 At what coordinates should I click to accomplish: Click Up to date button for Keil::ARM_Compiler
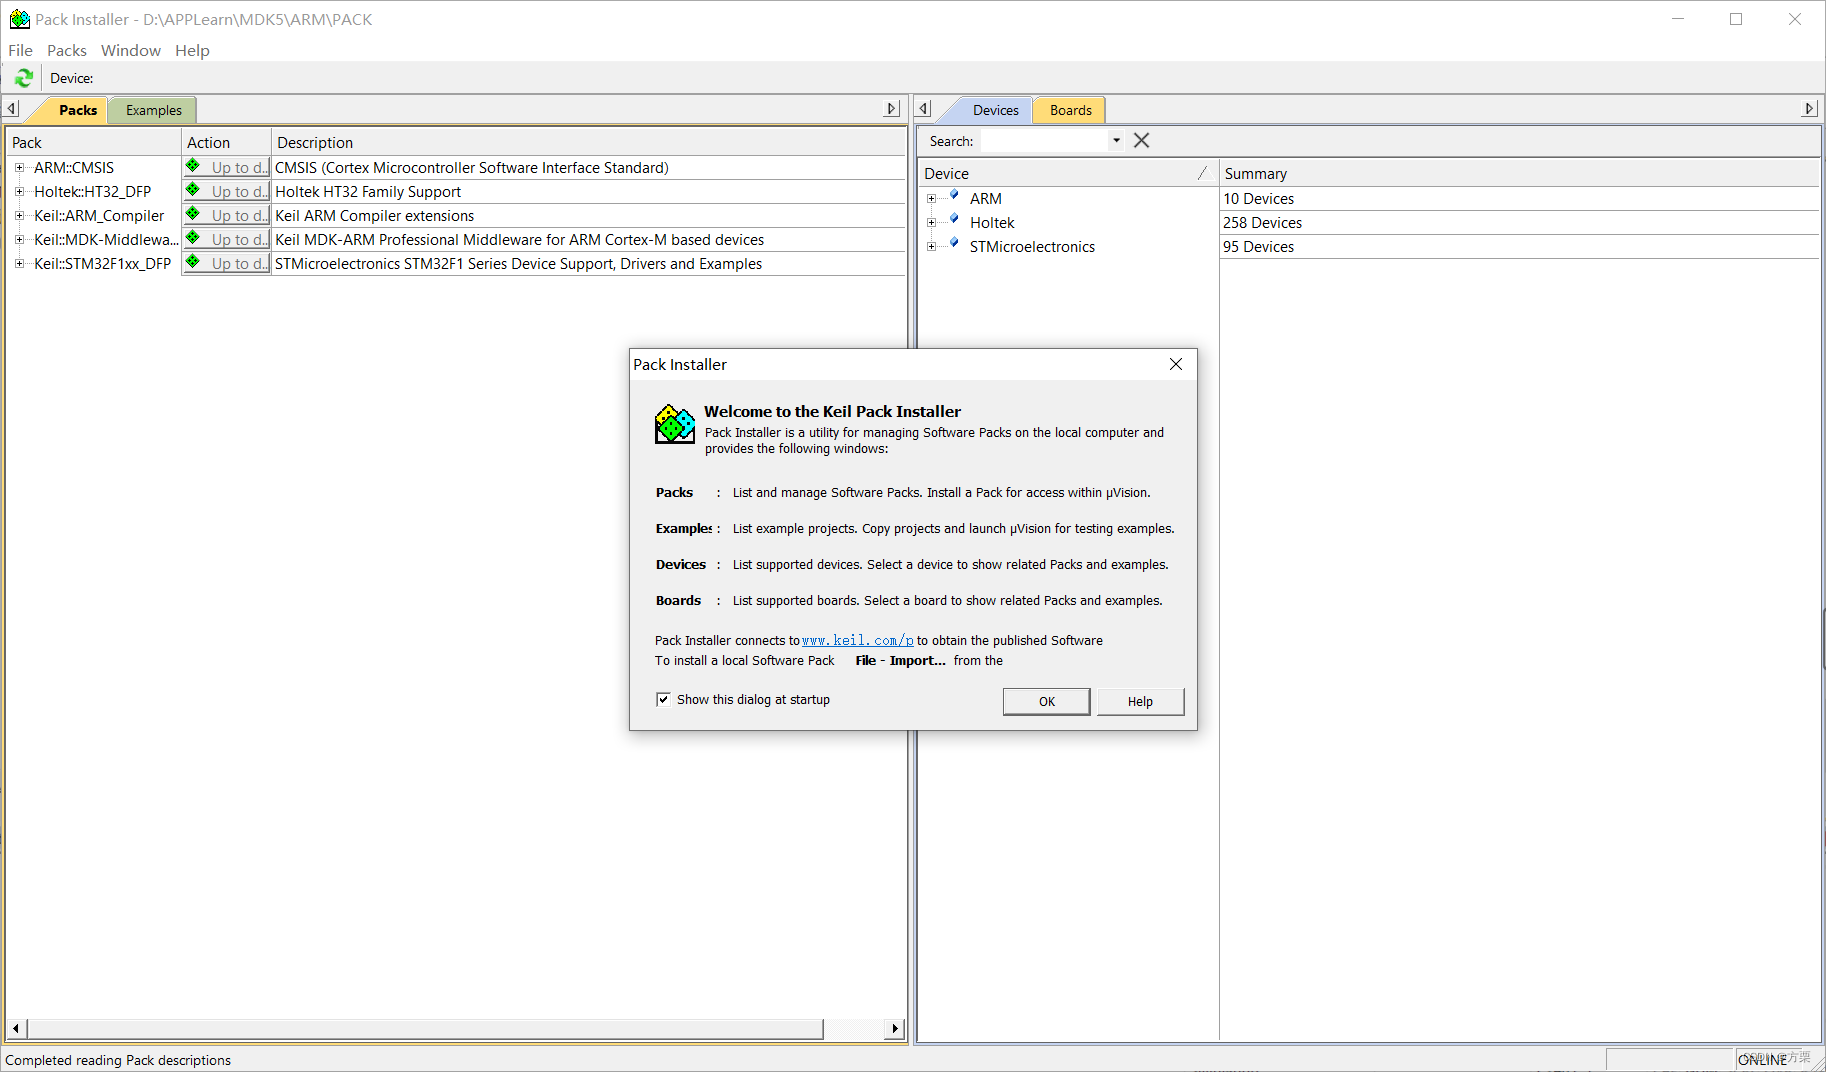click(x=227, y=215)
